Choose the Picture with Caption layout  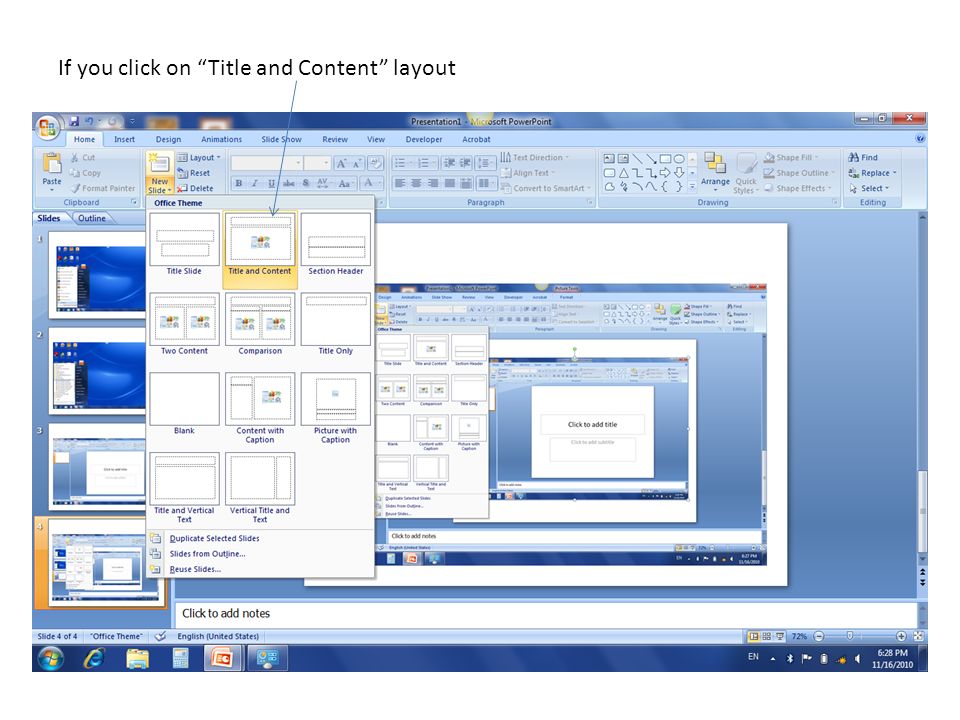click(x=336, y=408)
